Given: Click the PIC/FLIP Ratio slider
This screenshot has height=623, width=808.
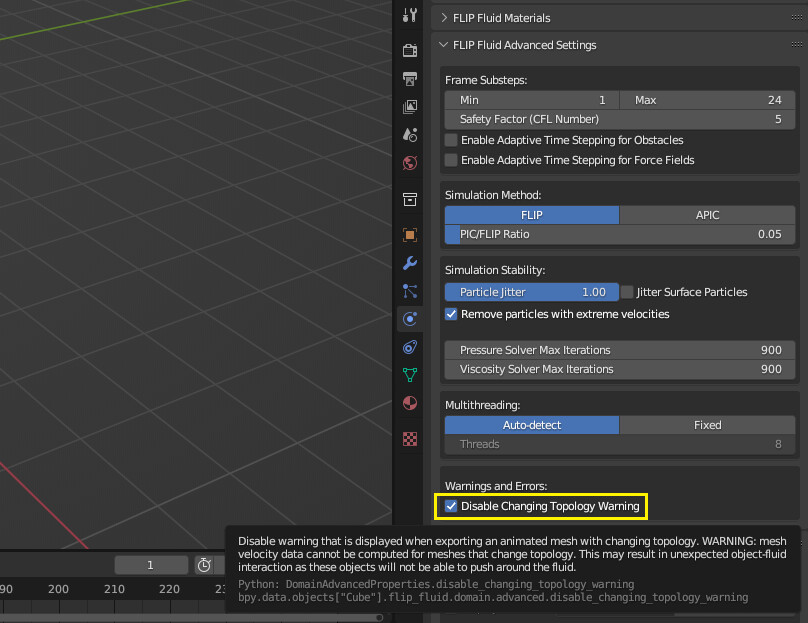Looking at the screenshot, I should (620, 234).
